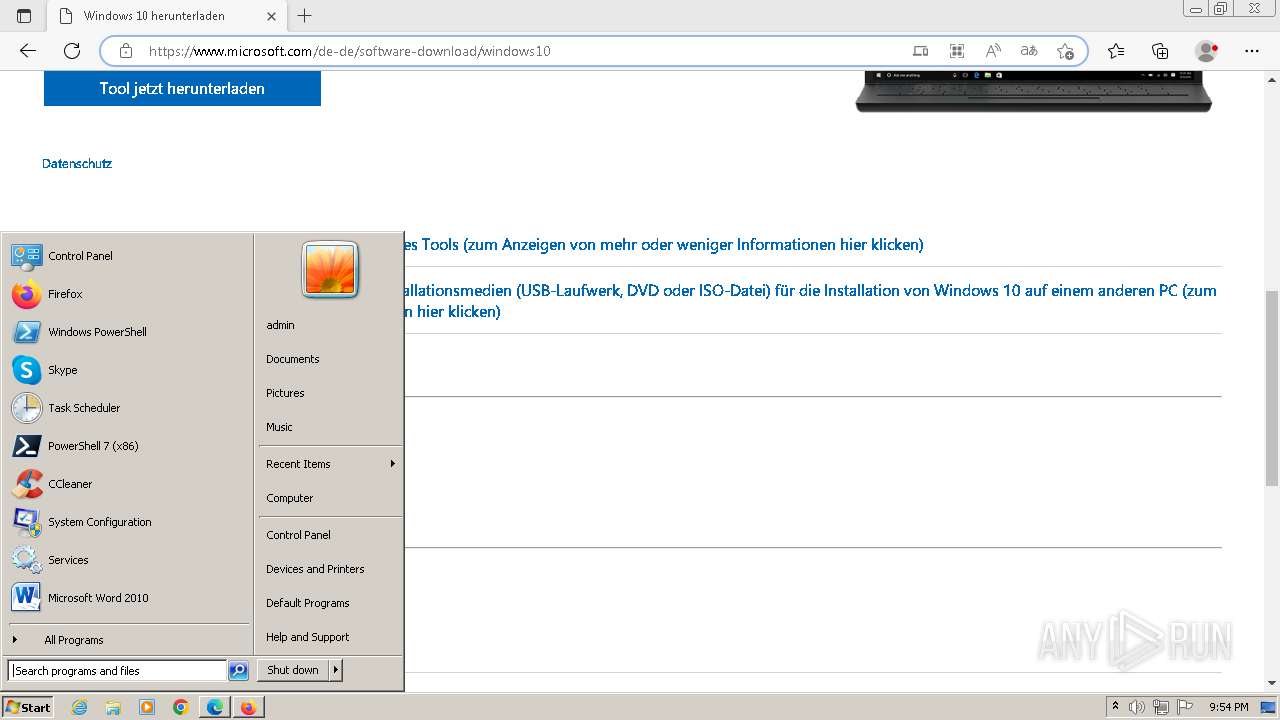Screen dimensions: 1280x720
Task: Open File Explorer from taskbar
Action: [x=113, y=707]
